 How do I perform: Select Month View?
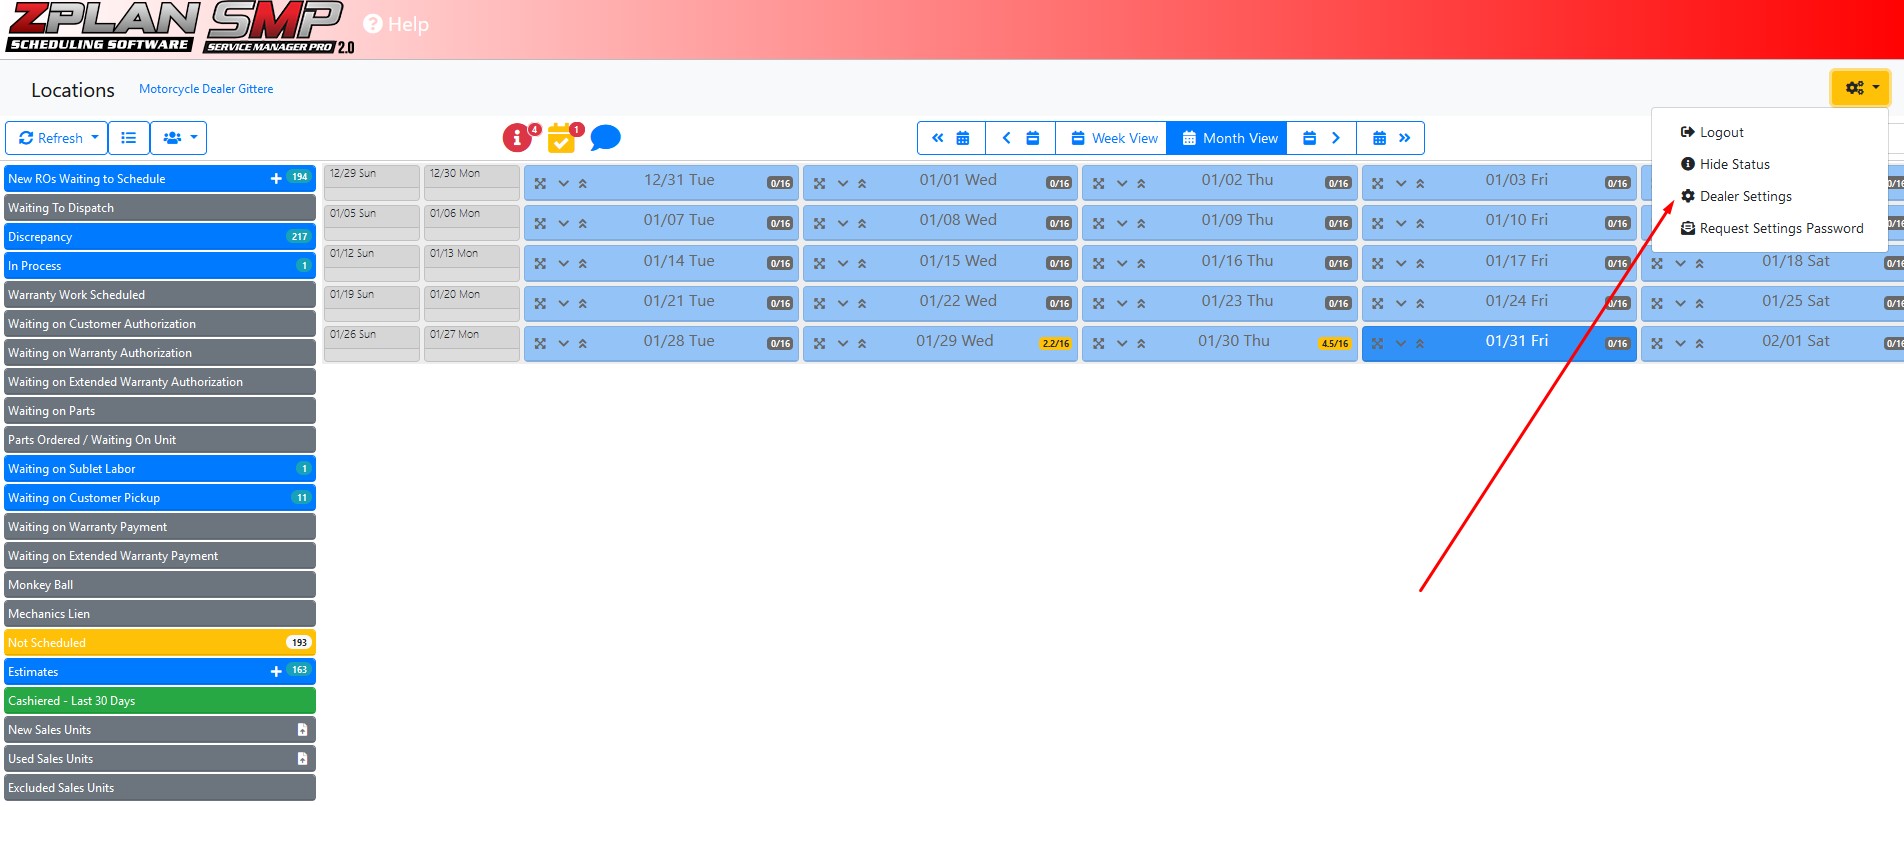pyautogui.click(x=1229, y=138)
